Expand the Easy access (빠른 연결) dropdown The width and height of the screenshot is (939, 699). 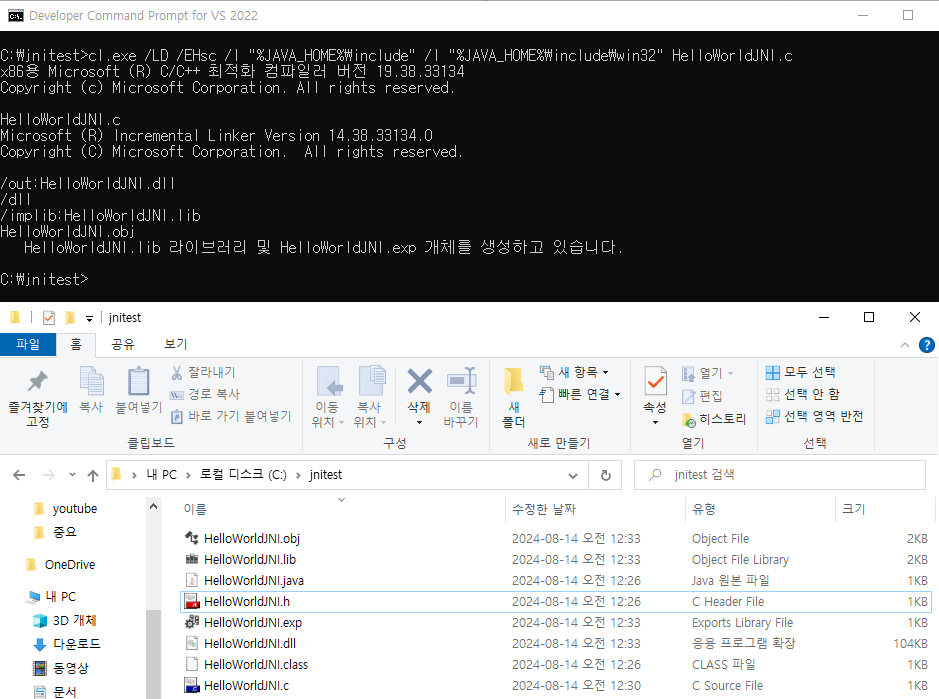[x=617, y=394]
